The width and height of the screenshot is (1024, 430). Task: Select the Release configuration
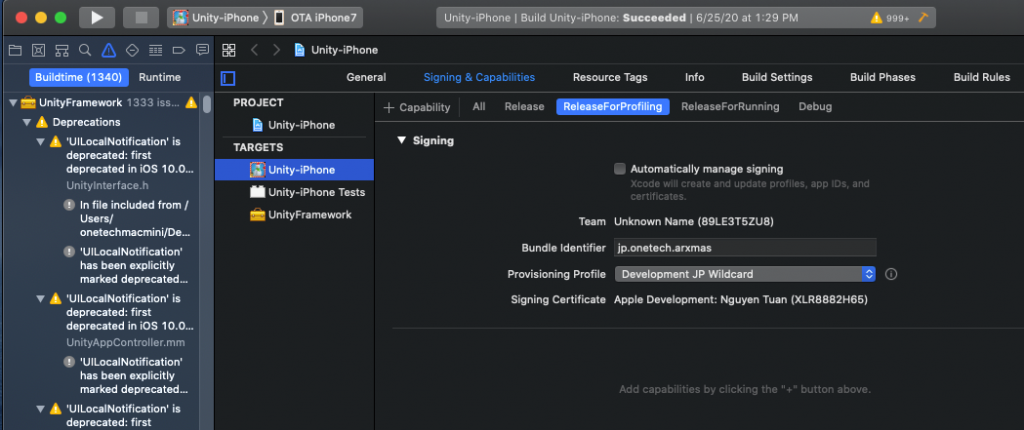[x=524, y=107]
